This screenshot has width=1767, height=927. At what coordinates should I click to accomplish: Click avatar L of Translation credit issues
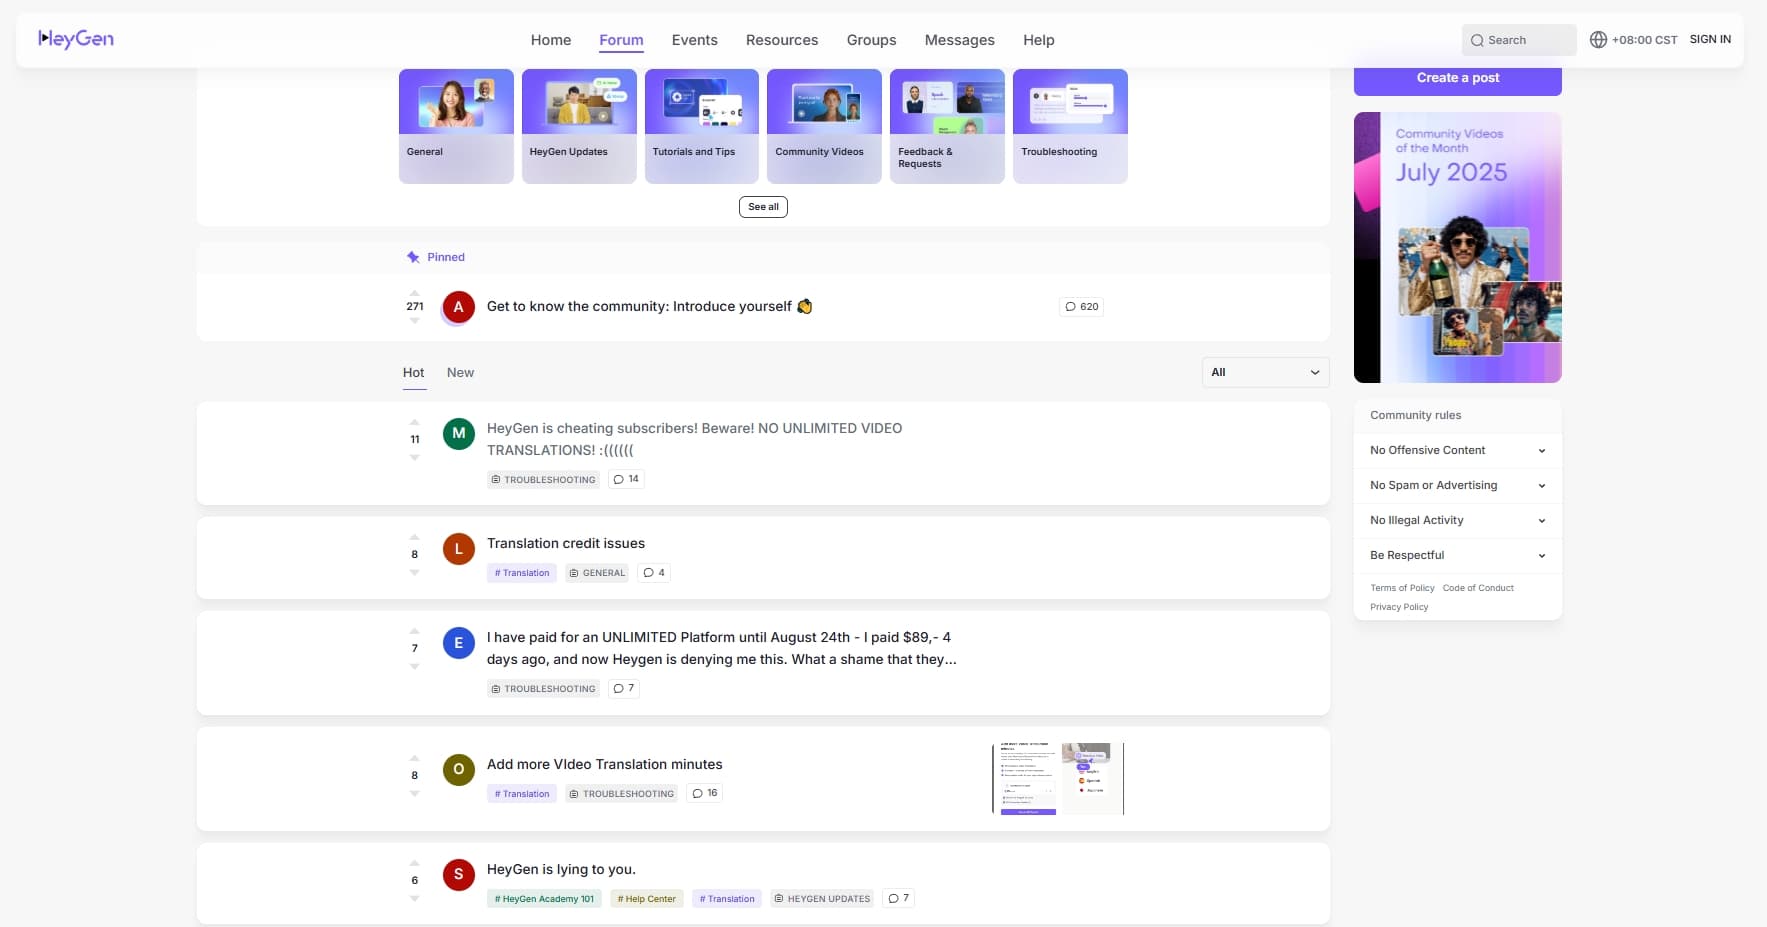pyautogui.click(x=459, y=548)
